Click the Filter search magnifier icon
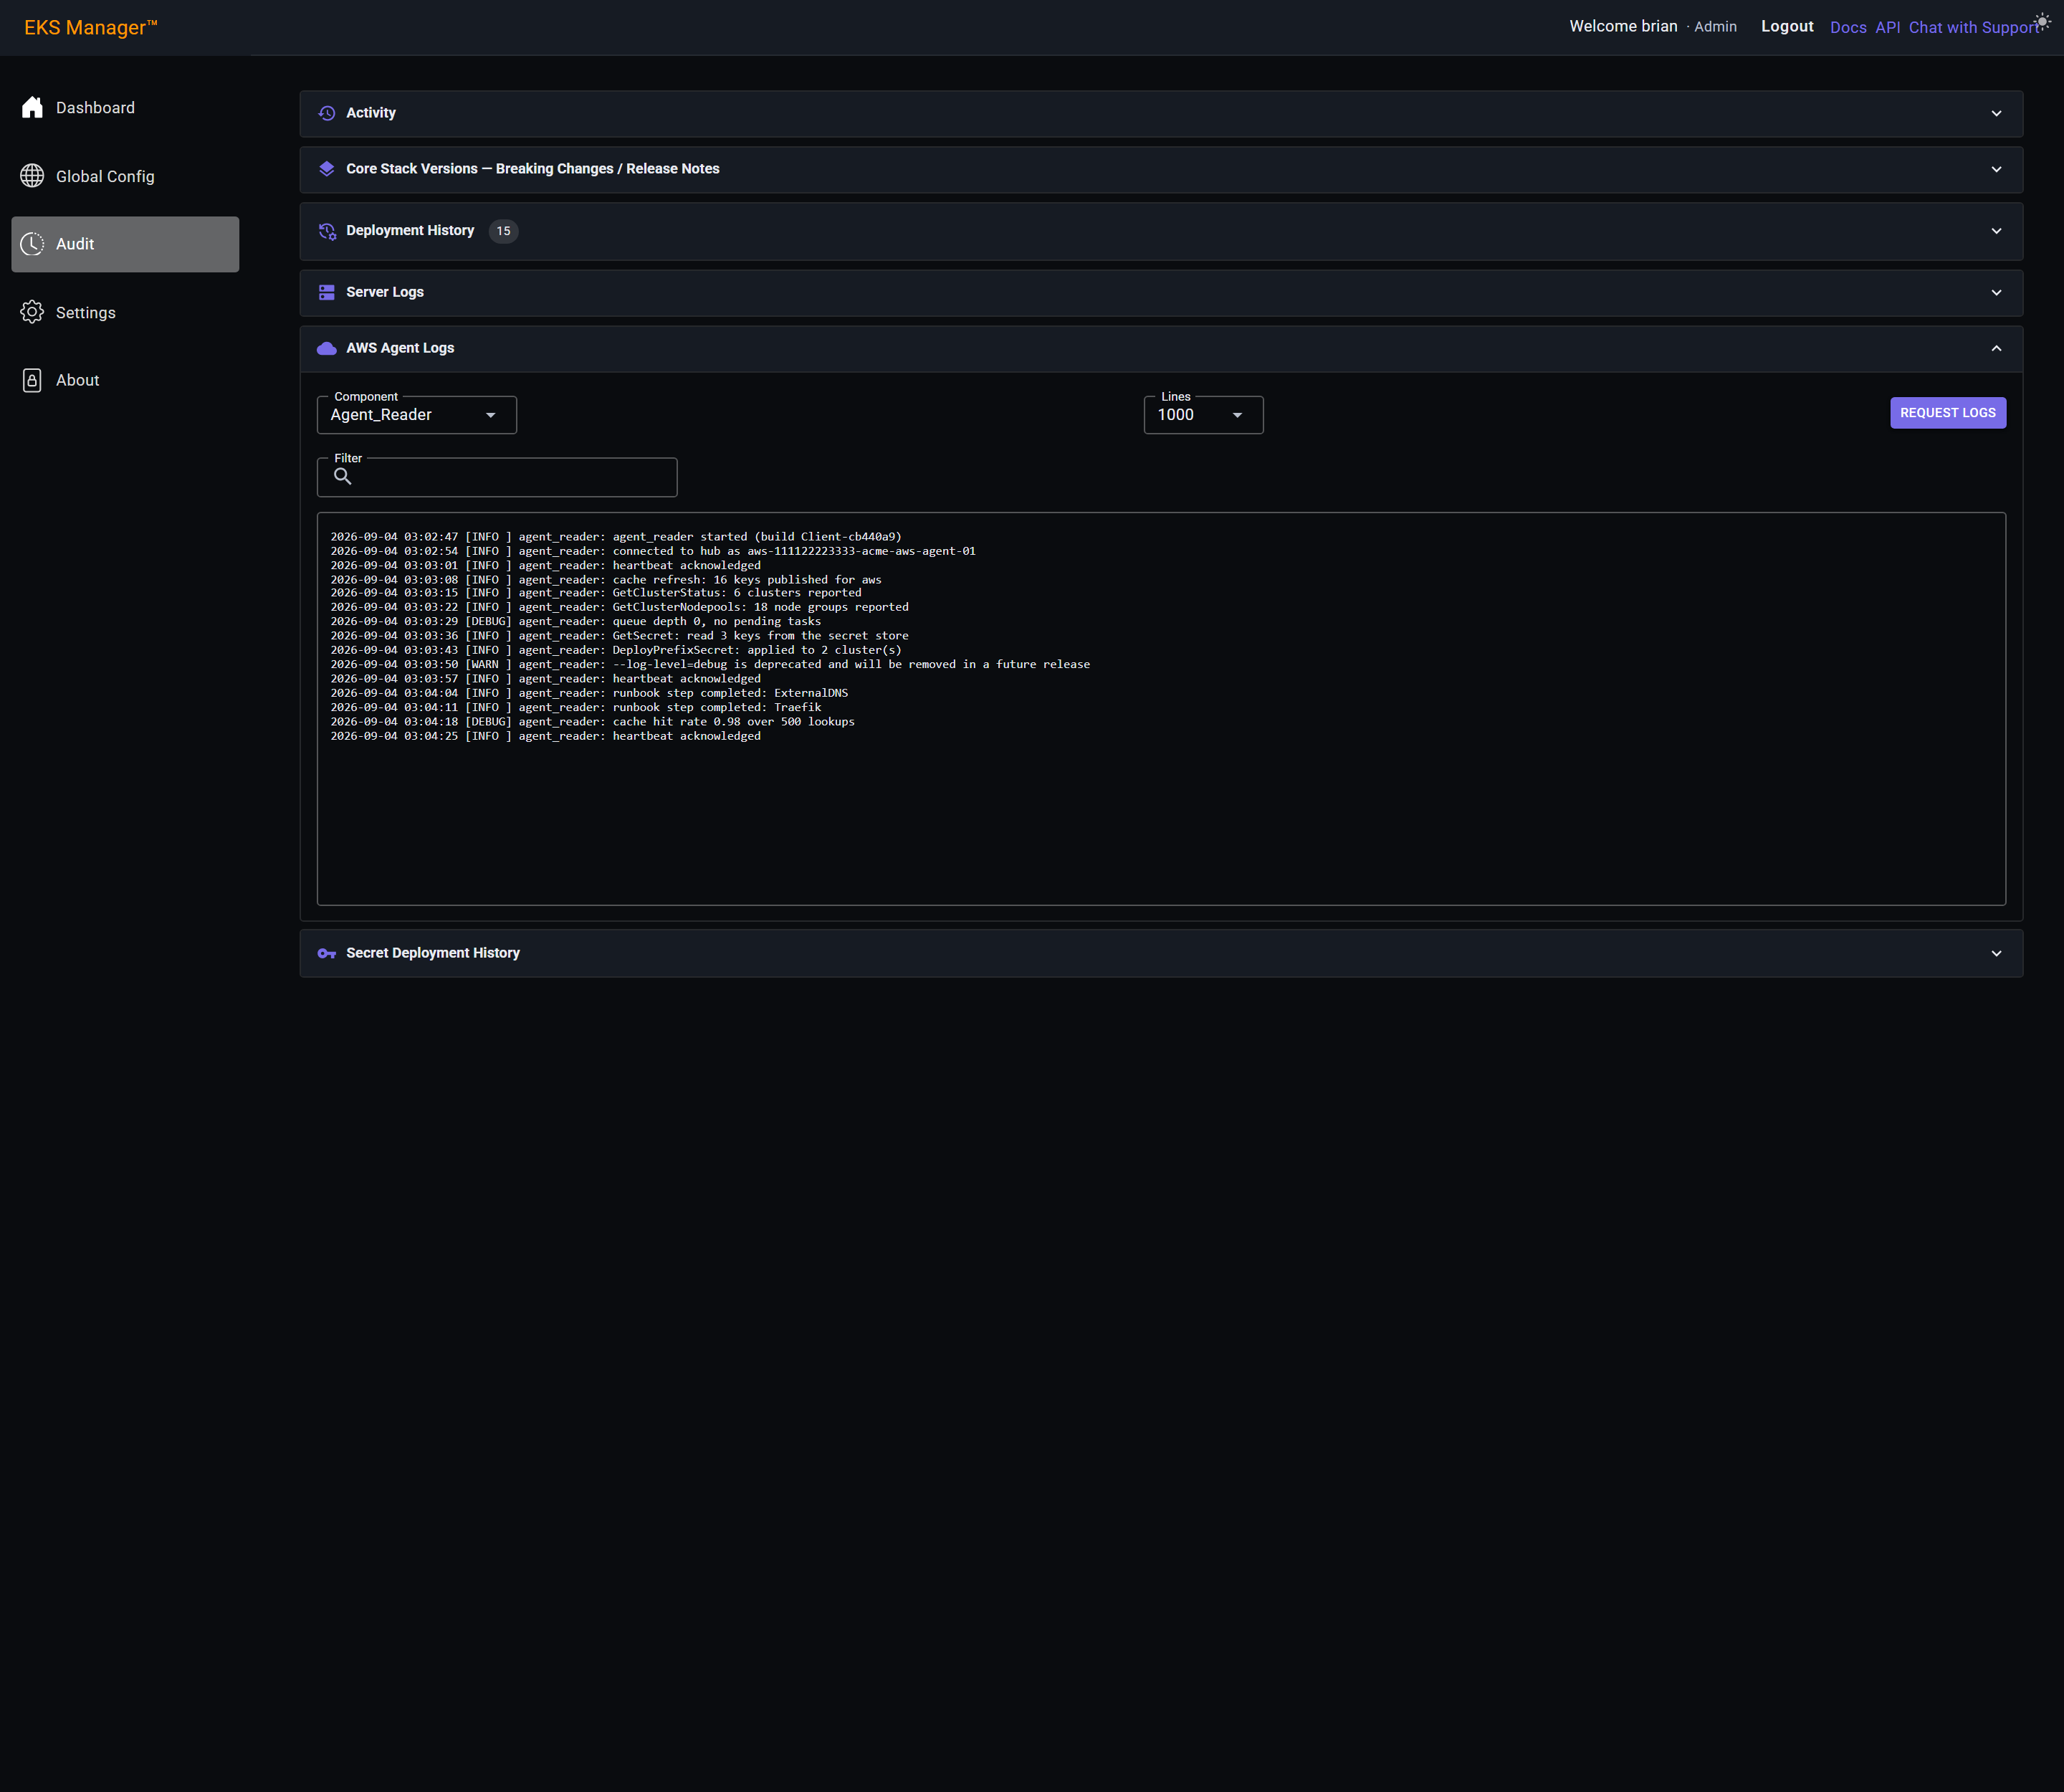This screenshot has height=1792, width=2064. pos(343,476)
